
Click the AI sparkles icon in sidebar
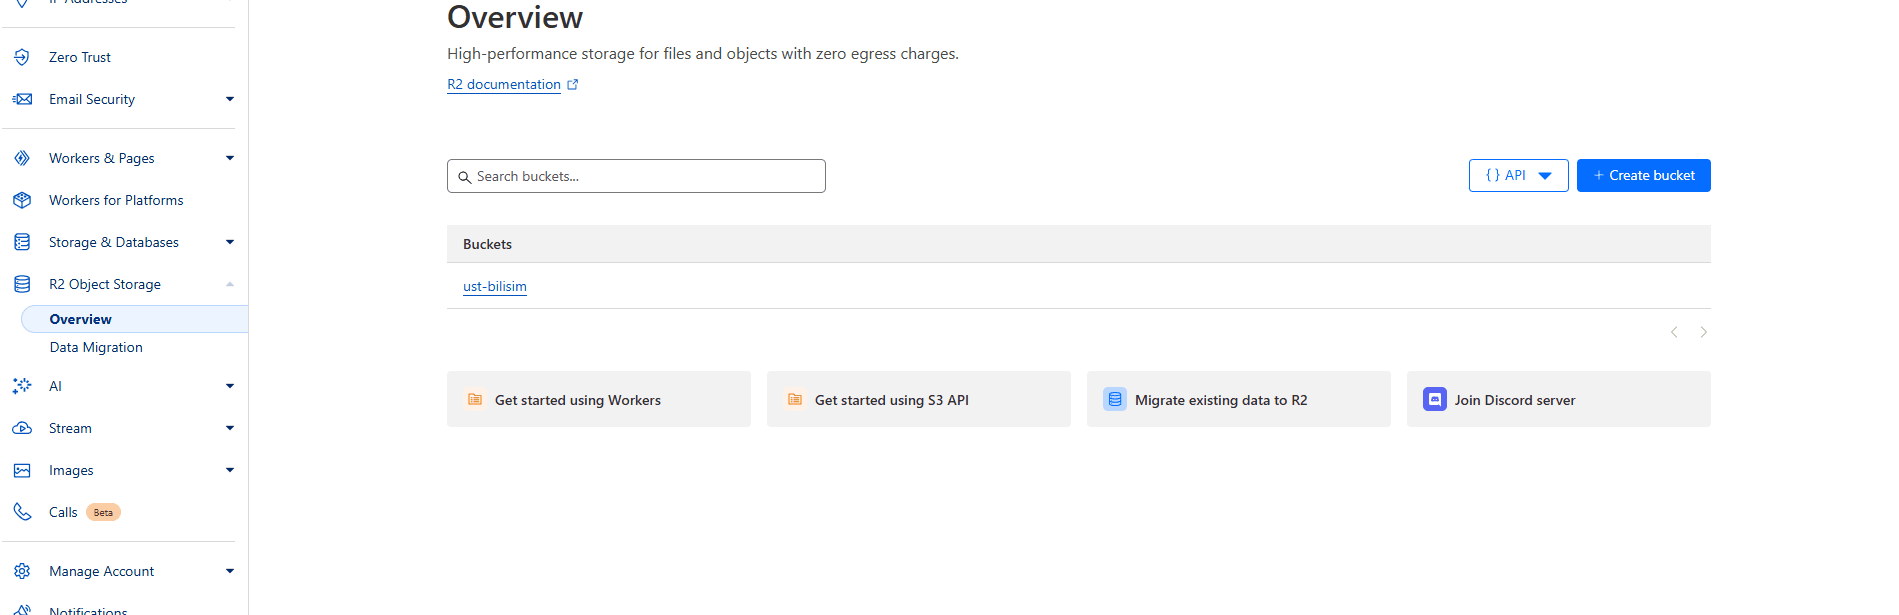point(22,386)
